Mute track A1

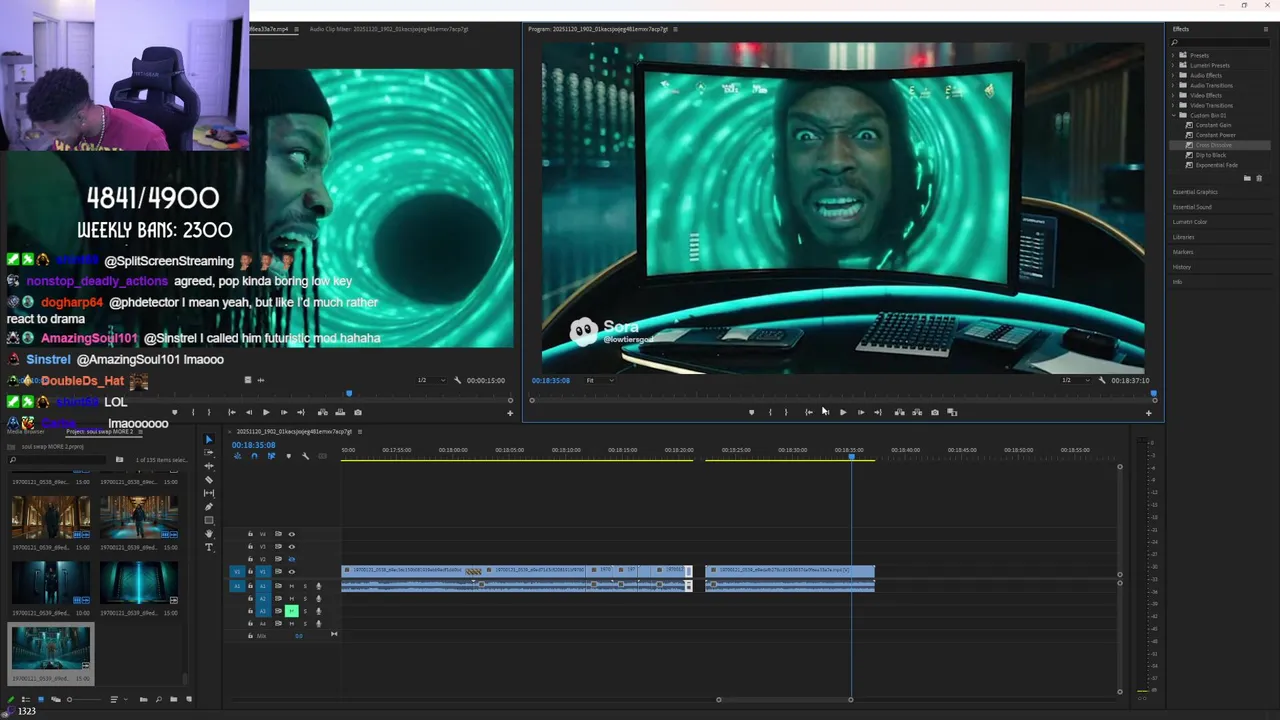coord(292,586)
